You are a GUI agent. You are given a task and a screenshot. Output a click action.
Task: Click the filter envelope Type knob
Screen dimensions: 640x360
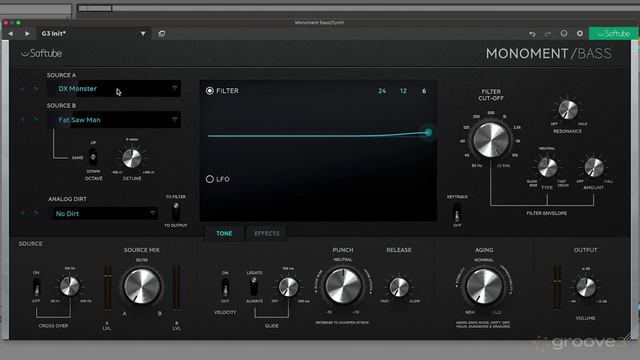click(547, 167)
